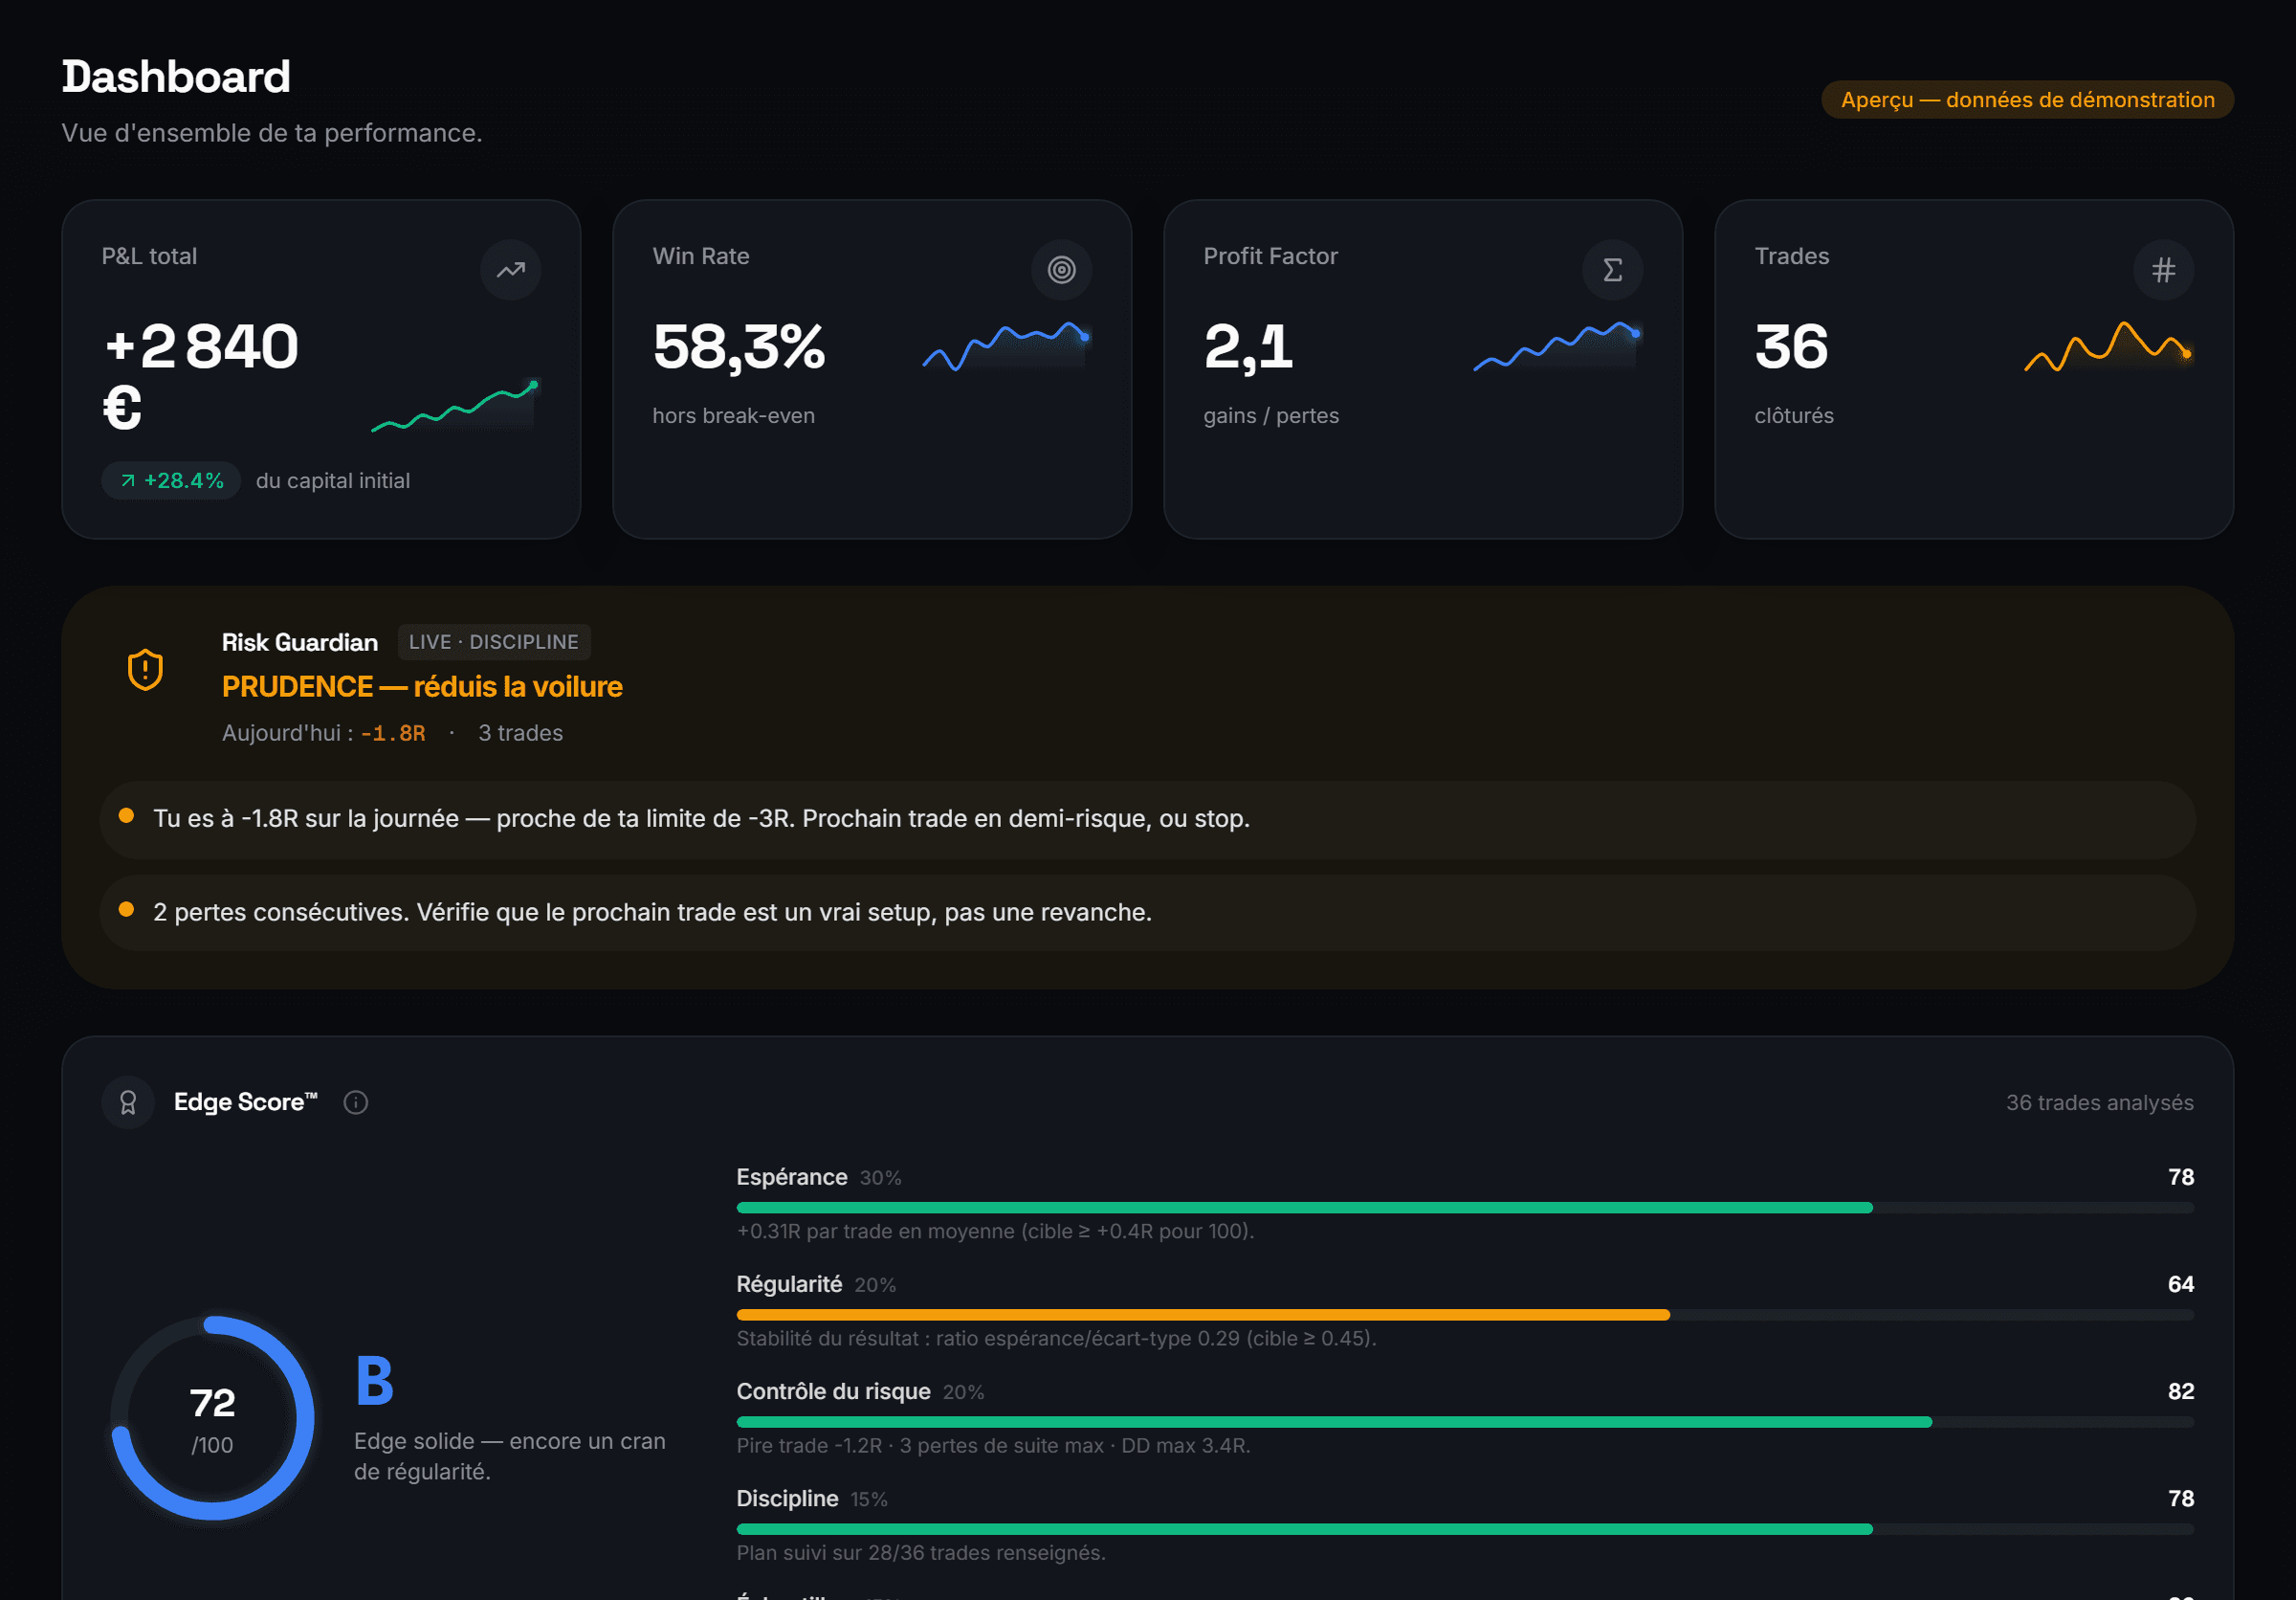Click the LIVE · DISCIPLINE badge

click(x=494, y=642)
